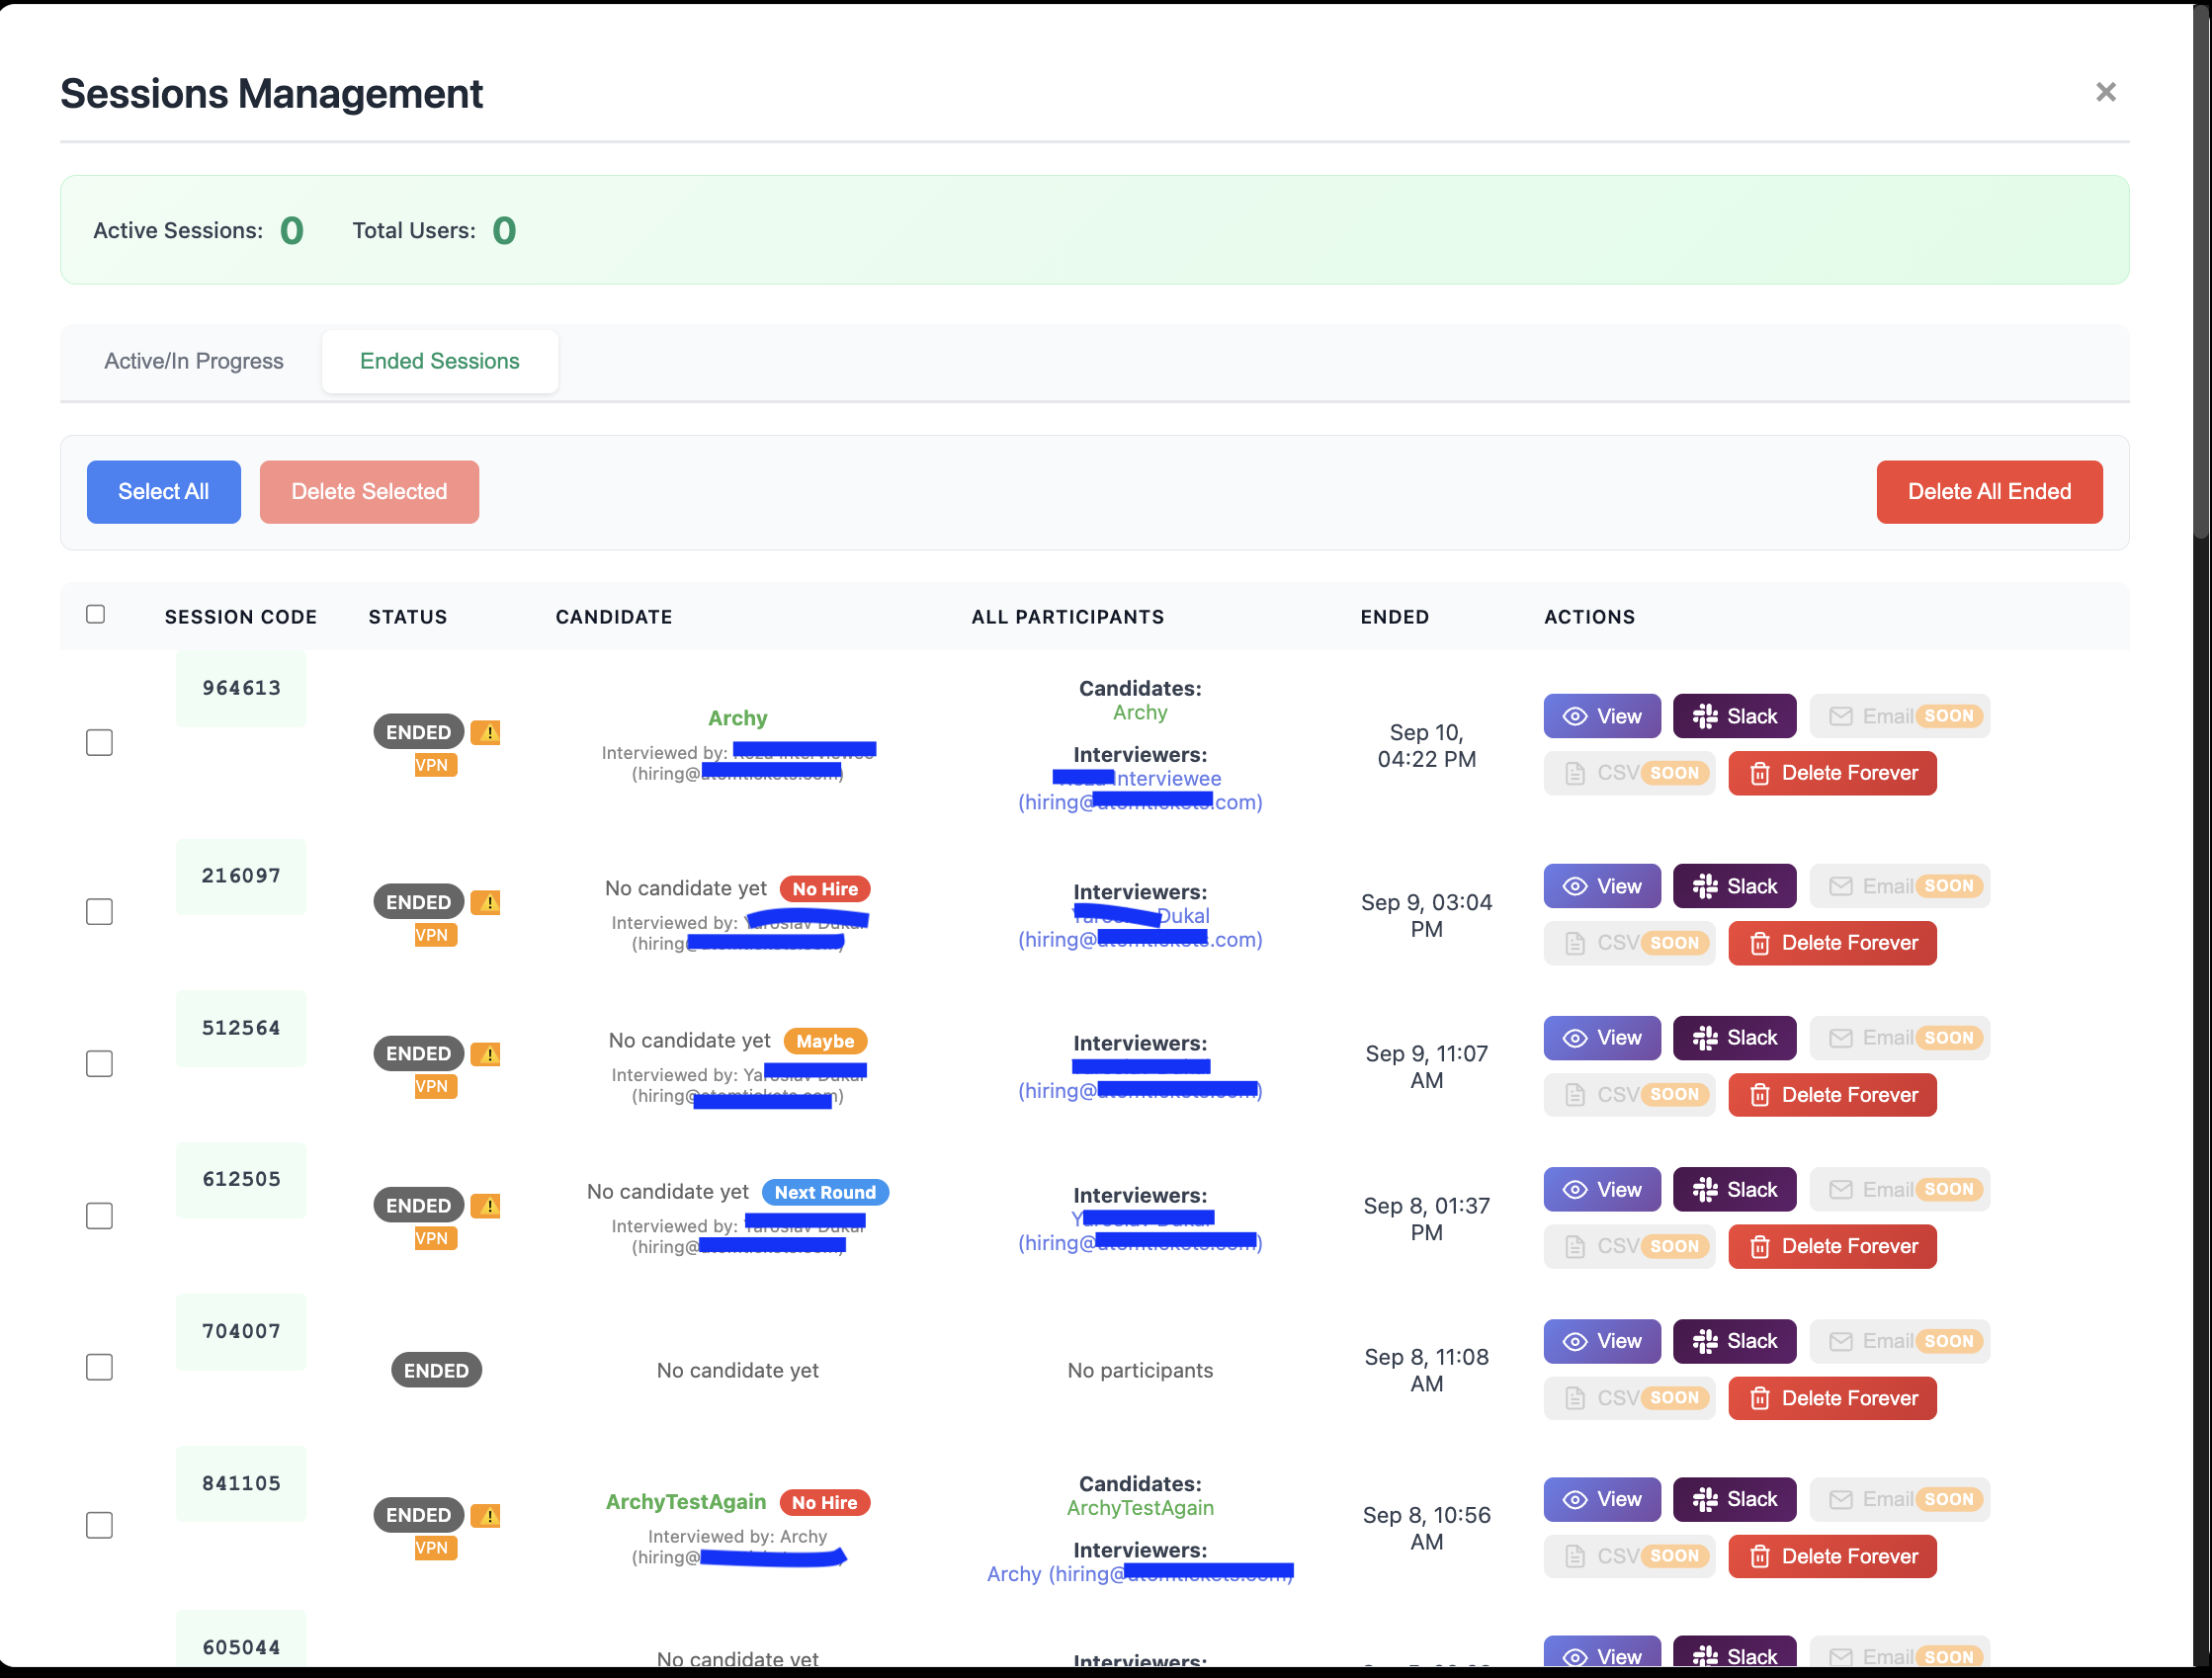Click the Ended column header
The height and width of the screenshot is (1678, 2212).
coord(1394,617)
